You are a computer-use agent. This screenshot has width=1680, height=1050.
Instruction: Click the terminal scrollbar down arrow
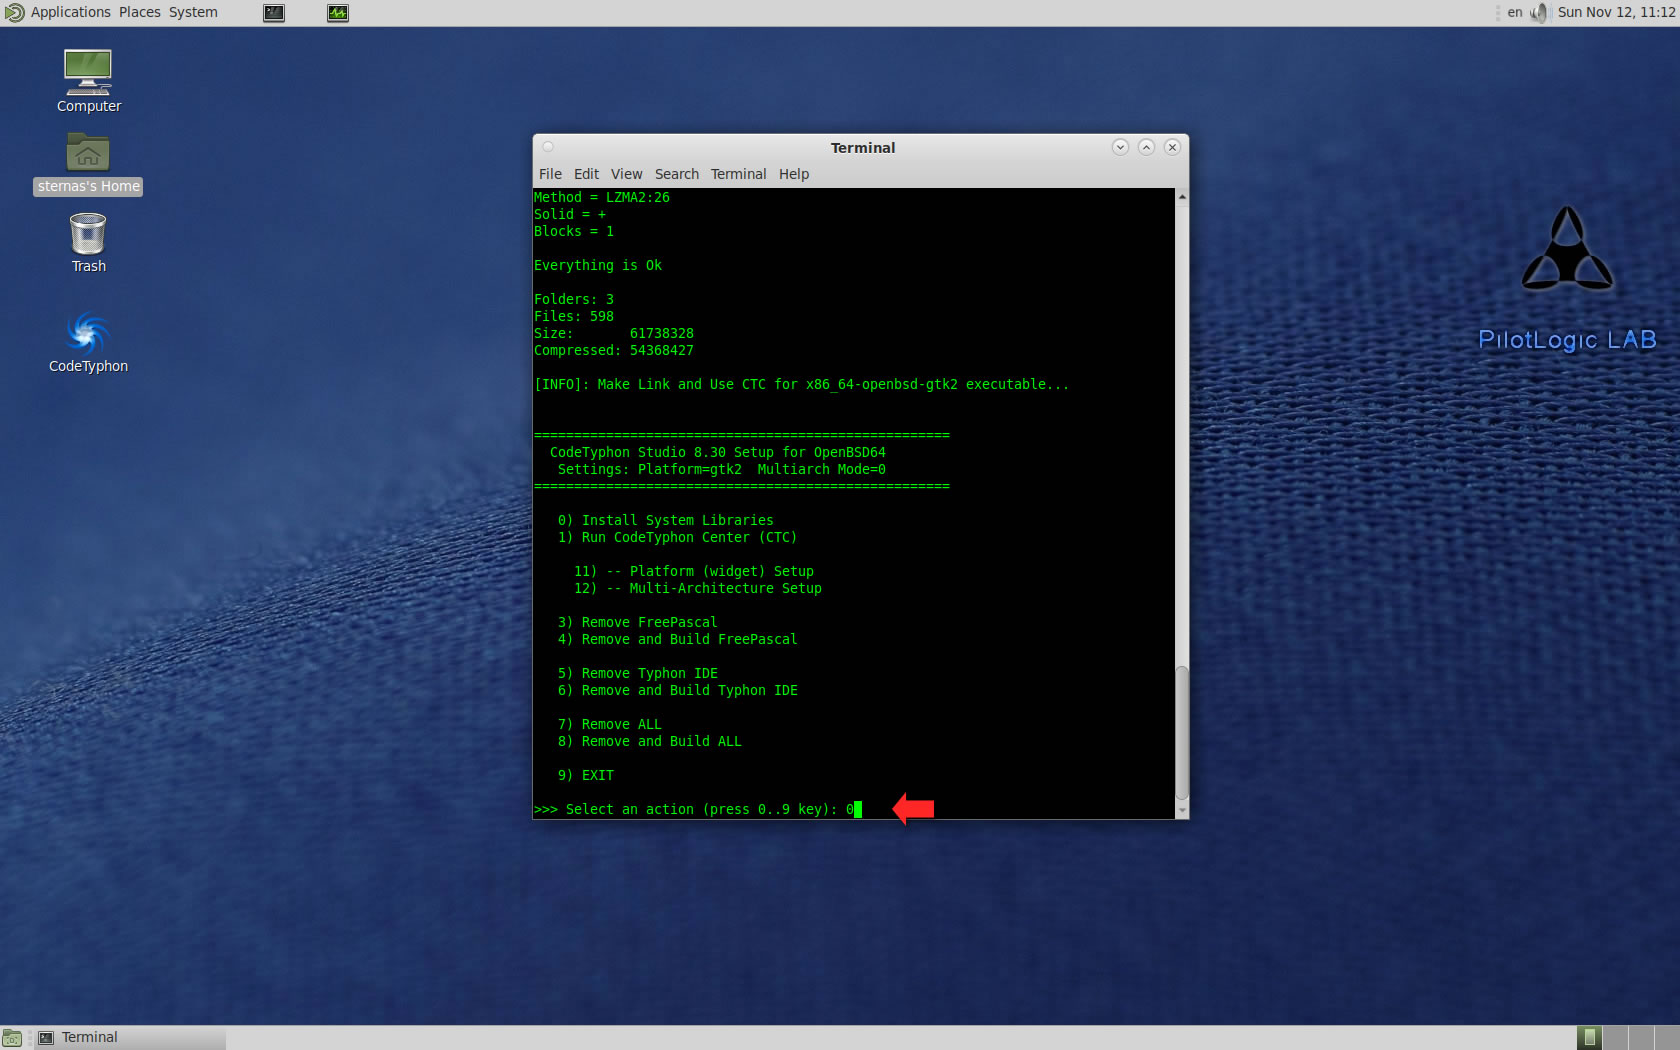coord(1182,811)
